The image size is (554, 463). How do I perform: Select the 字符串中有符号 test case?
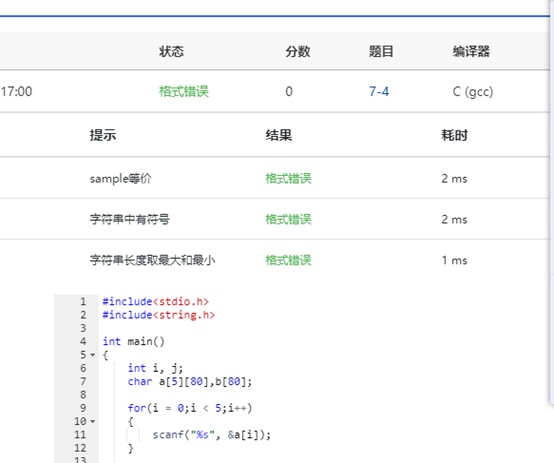tap(130, 219)
